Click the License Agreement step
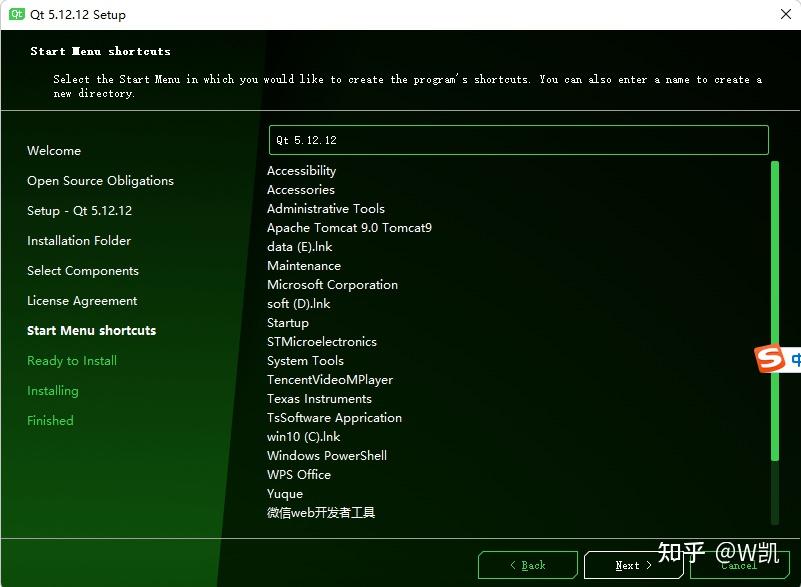 click(x=82, y=301)
